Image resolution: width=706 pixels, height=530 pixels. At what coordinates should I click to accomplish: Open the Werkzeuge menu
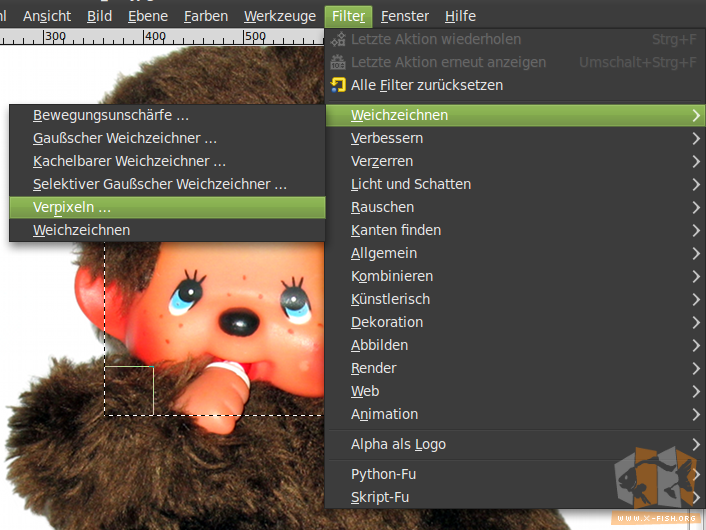click(280, 16)
